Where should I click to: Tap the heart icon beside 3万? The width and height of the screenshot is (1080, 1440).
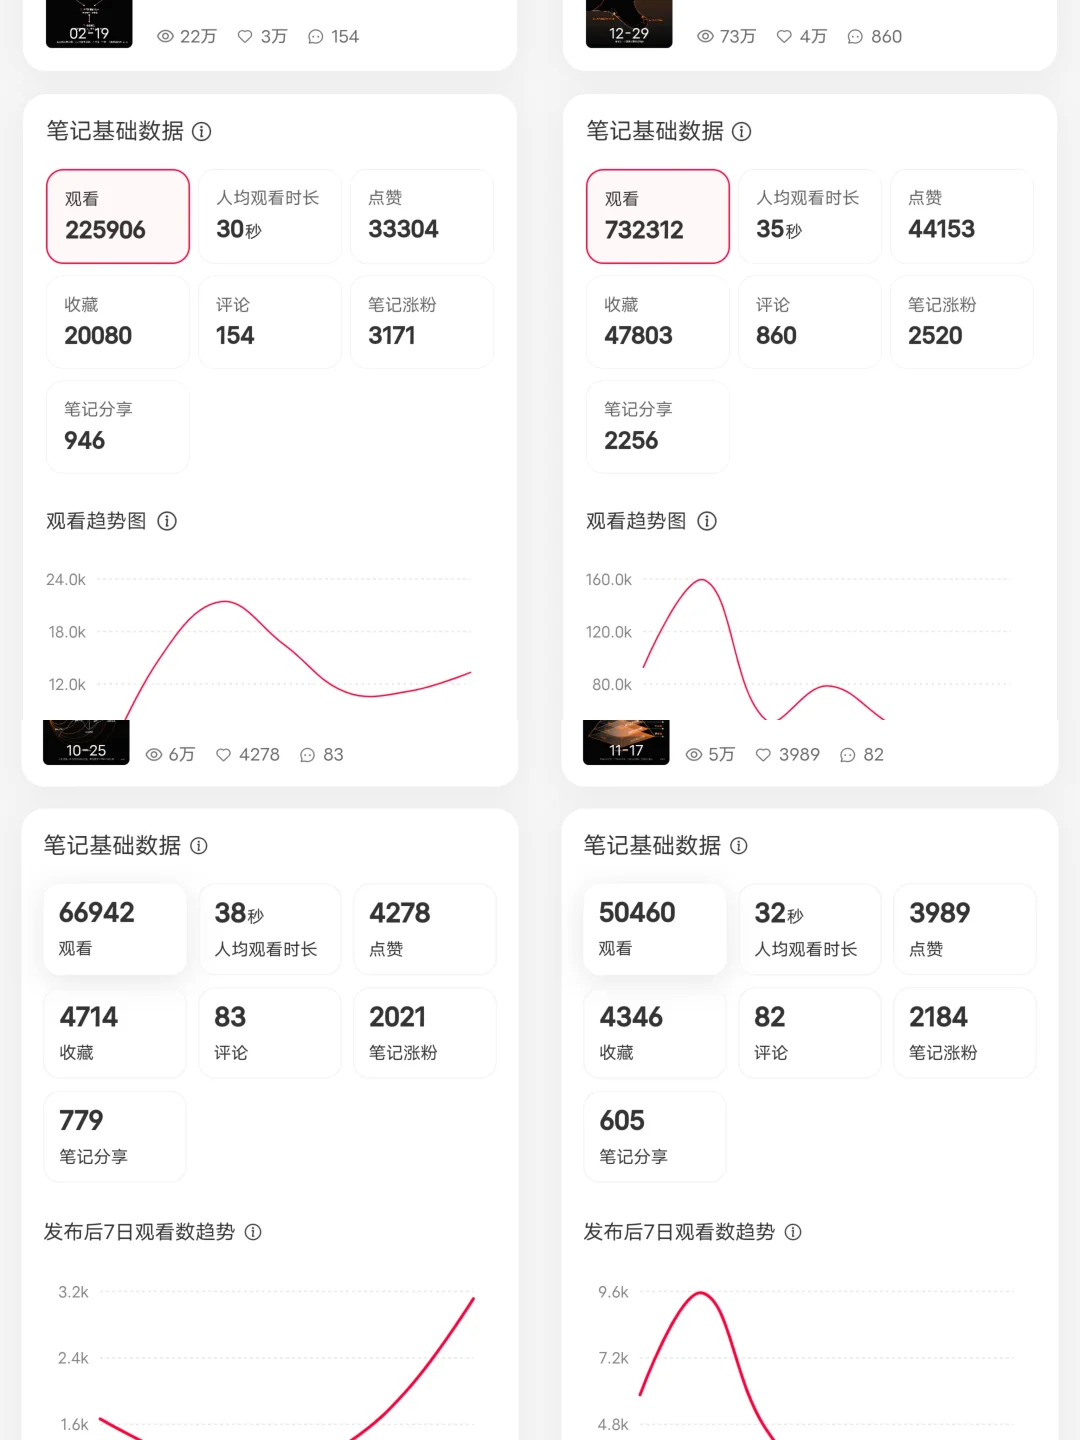pos(245,36)
